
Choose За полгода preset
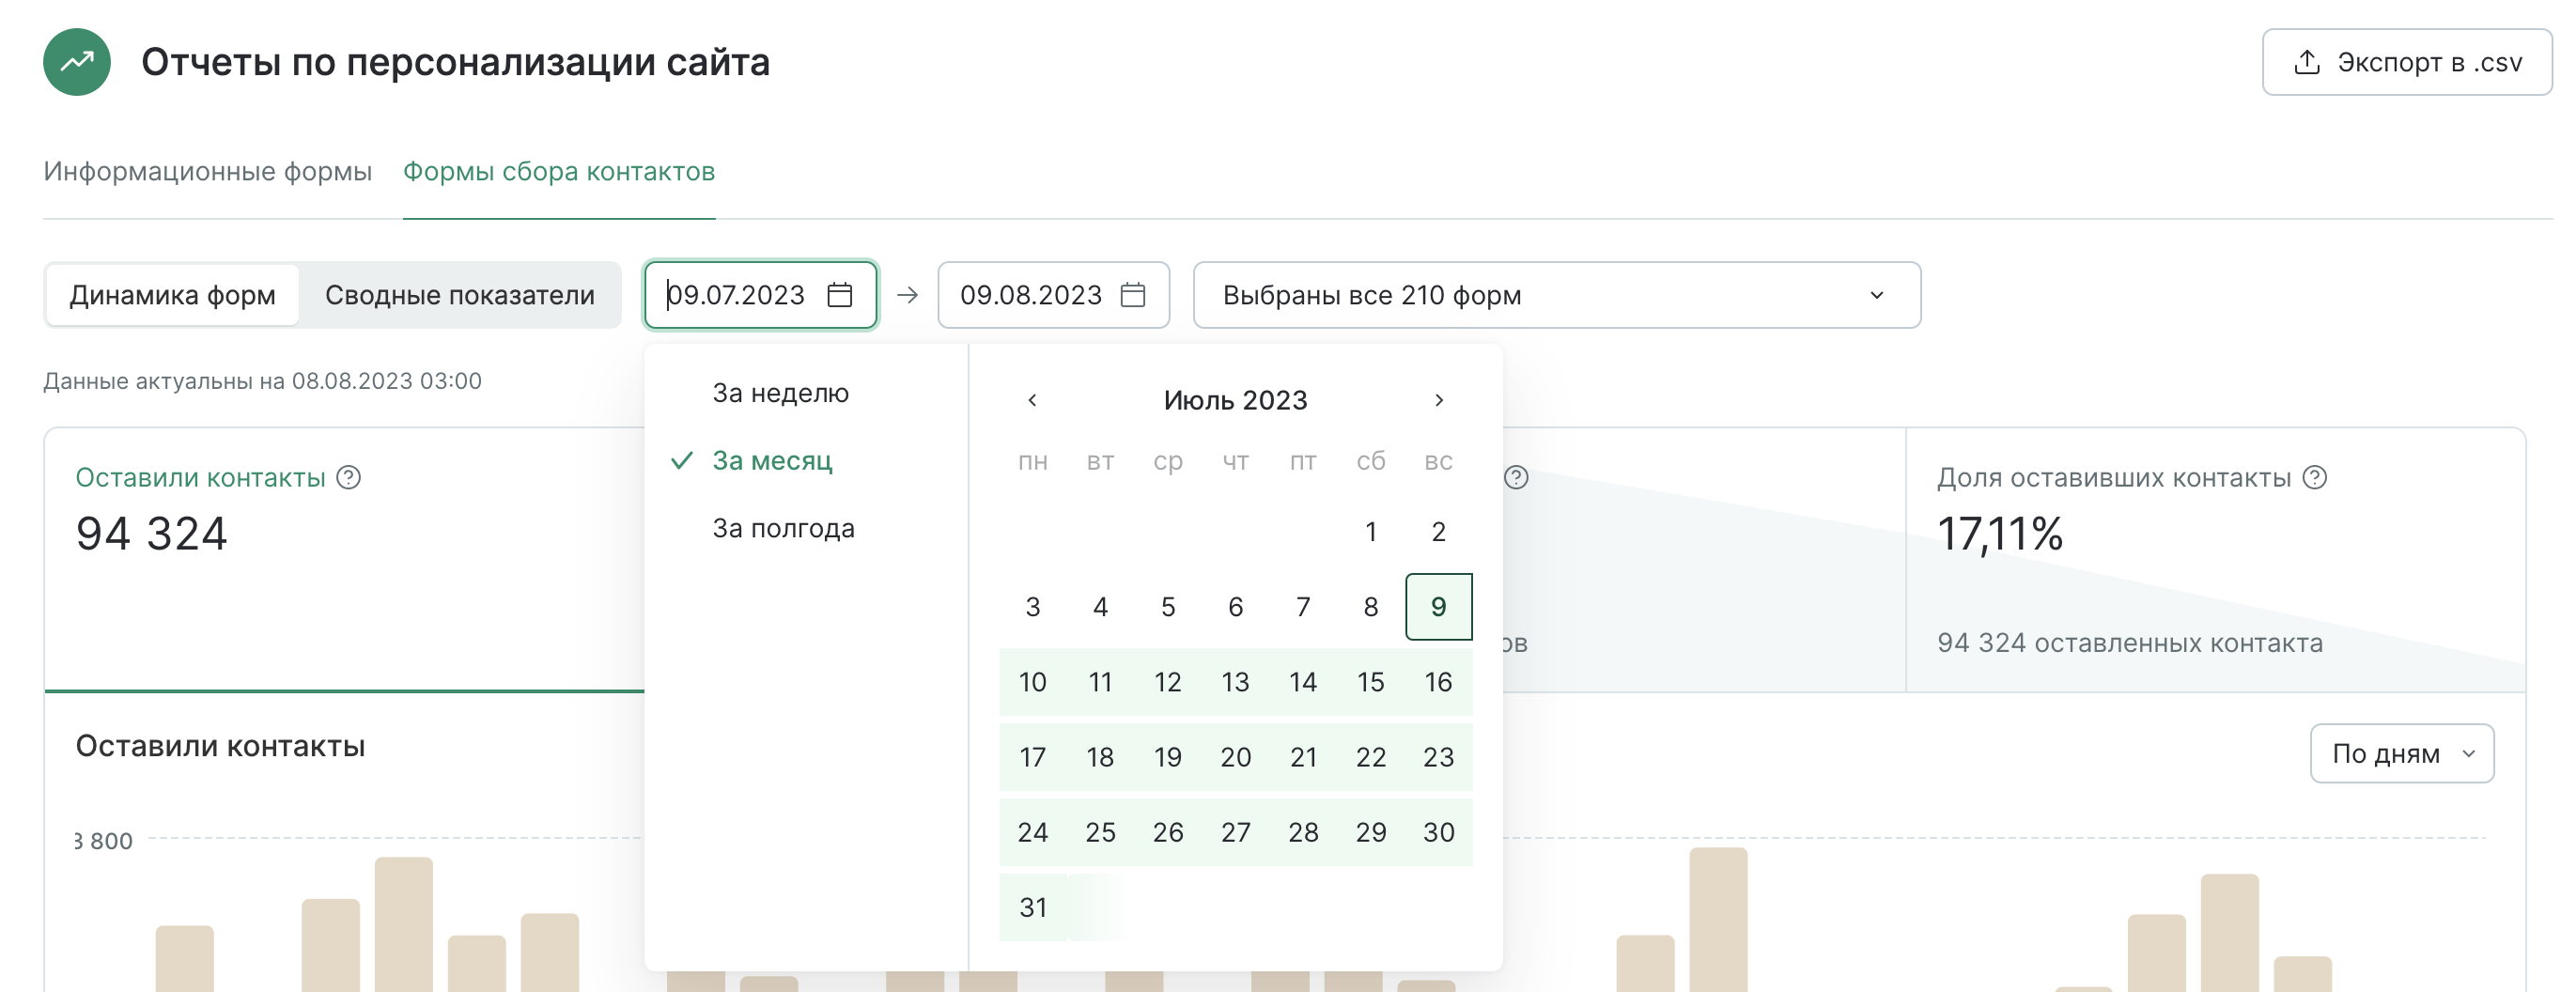point(783,528)
